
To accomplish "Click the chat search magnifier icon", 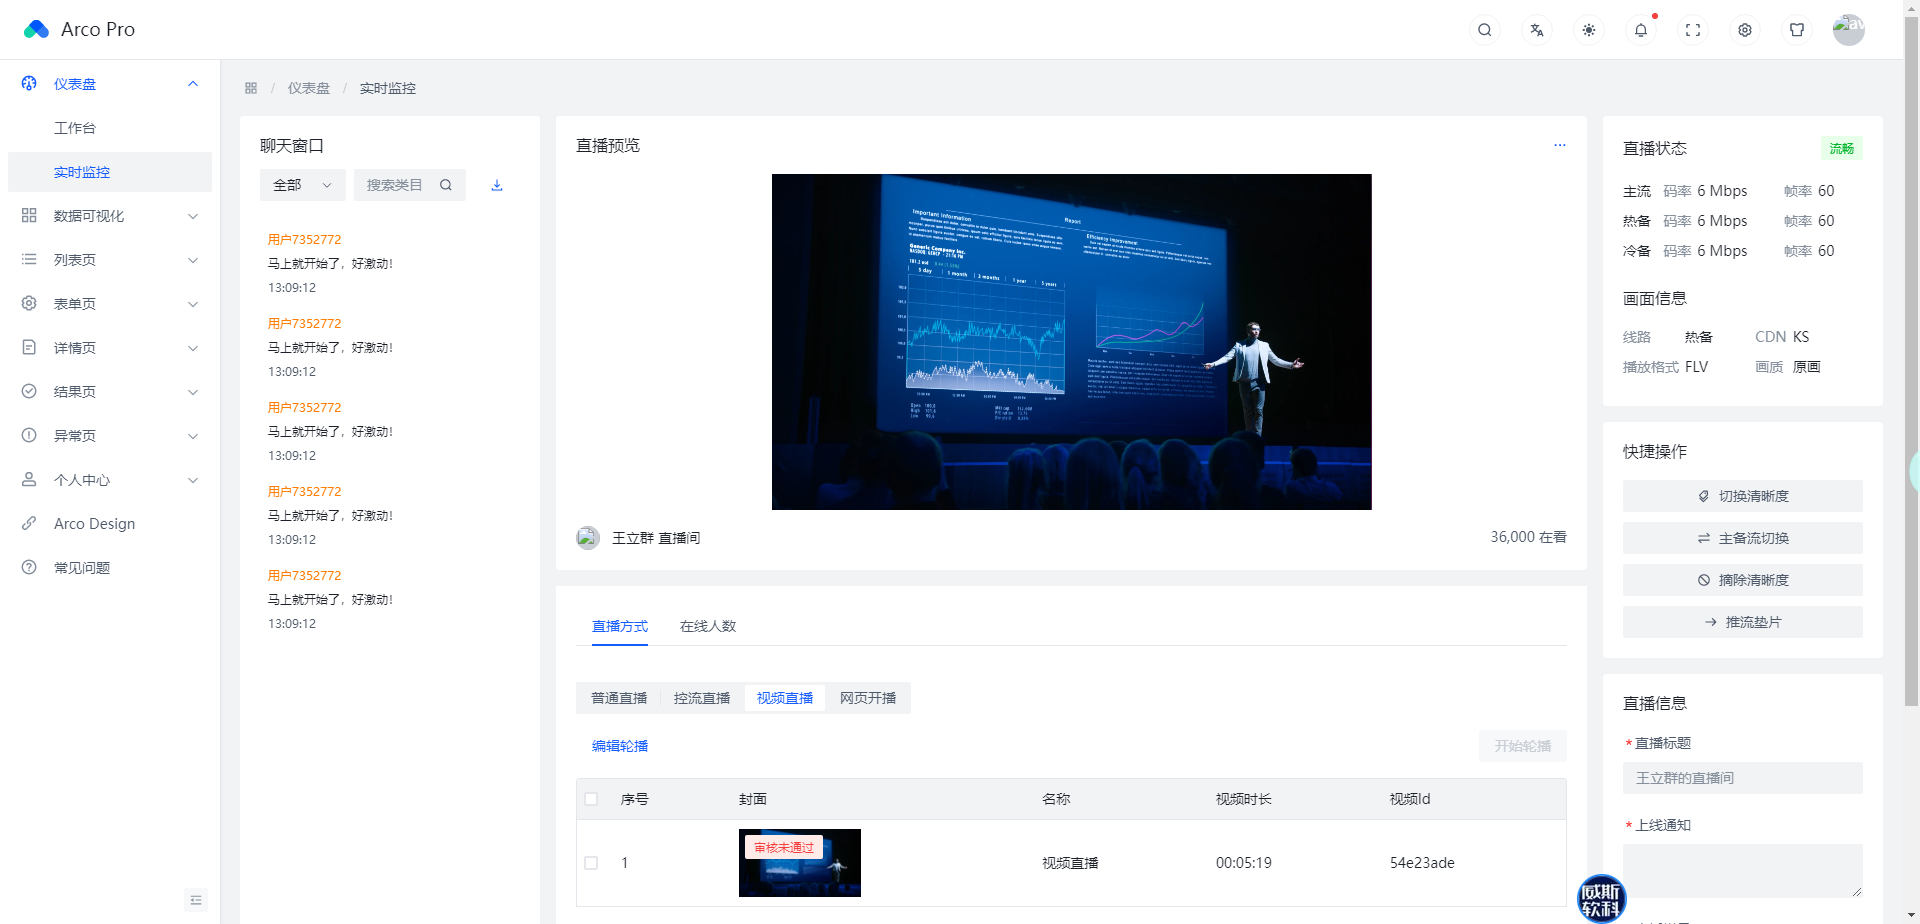I will click(446, 185).
